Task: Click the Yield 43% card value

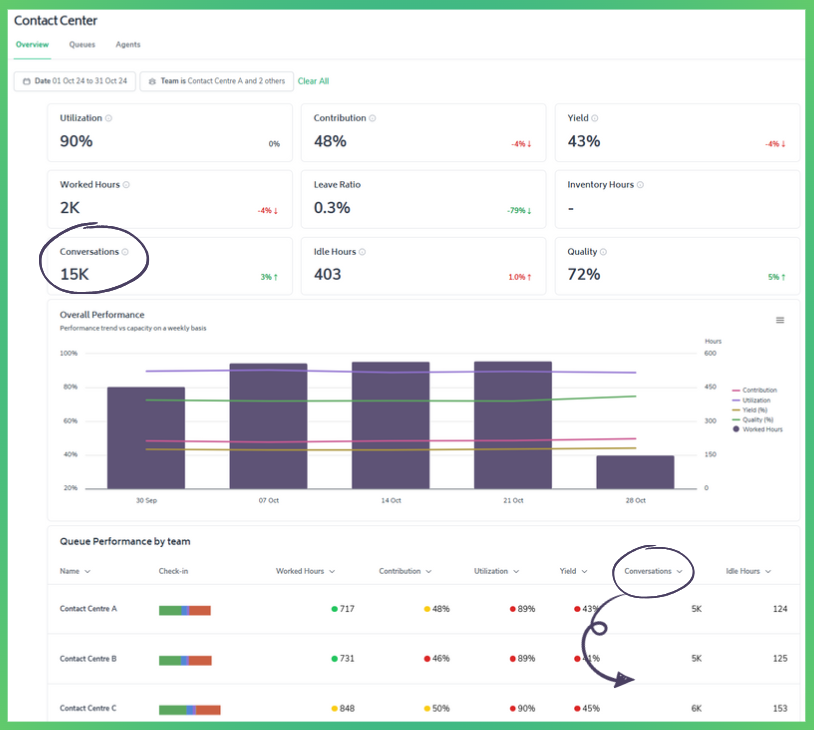Action: tap(584, 141)
